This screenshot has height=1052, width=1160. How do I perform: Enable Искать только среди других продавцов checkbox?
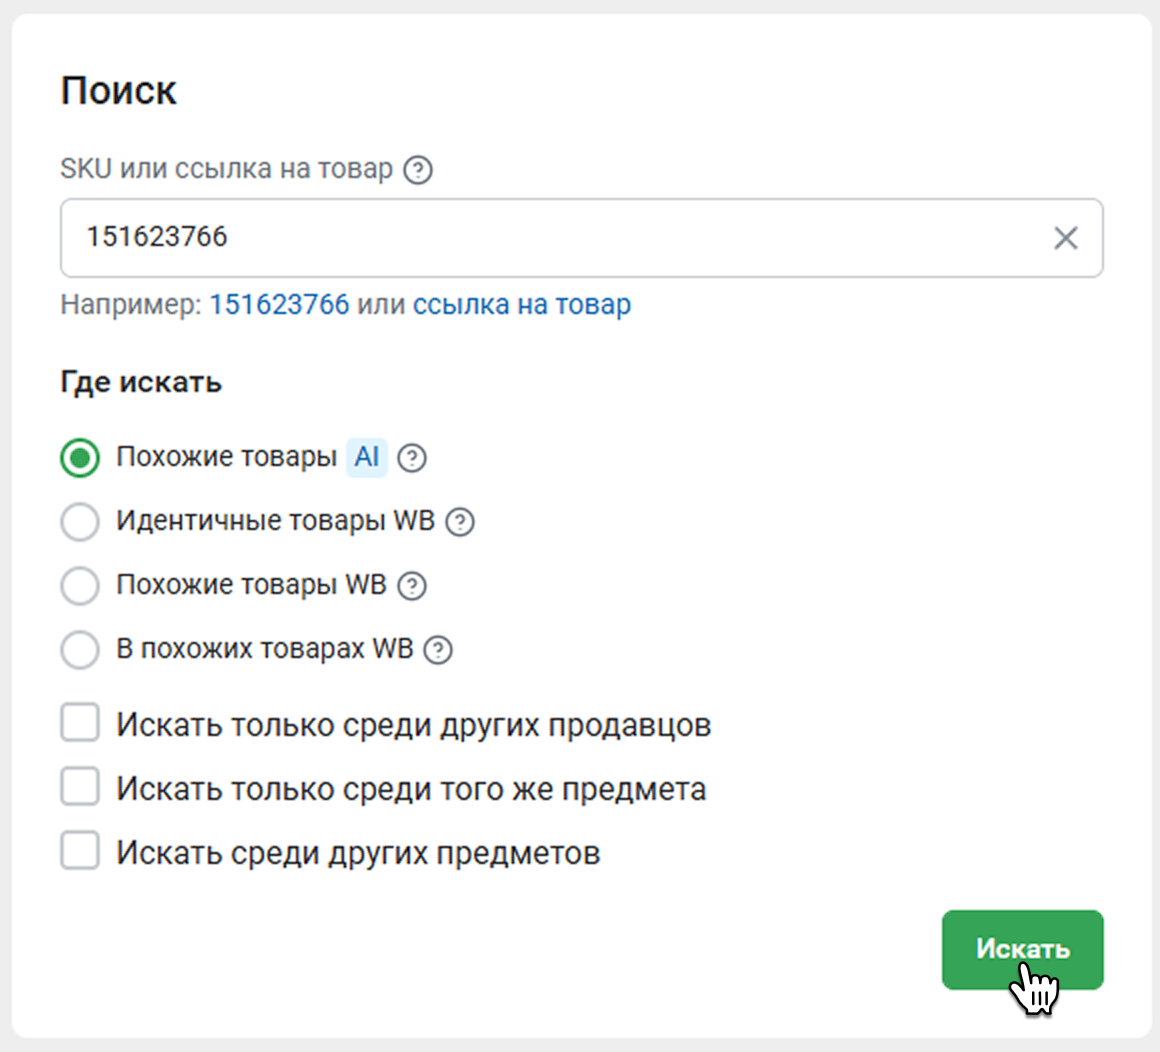click(x=80, y=723)
